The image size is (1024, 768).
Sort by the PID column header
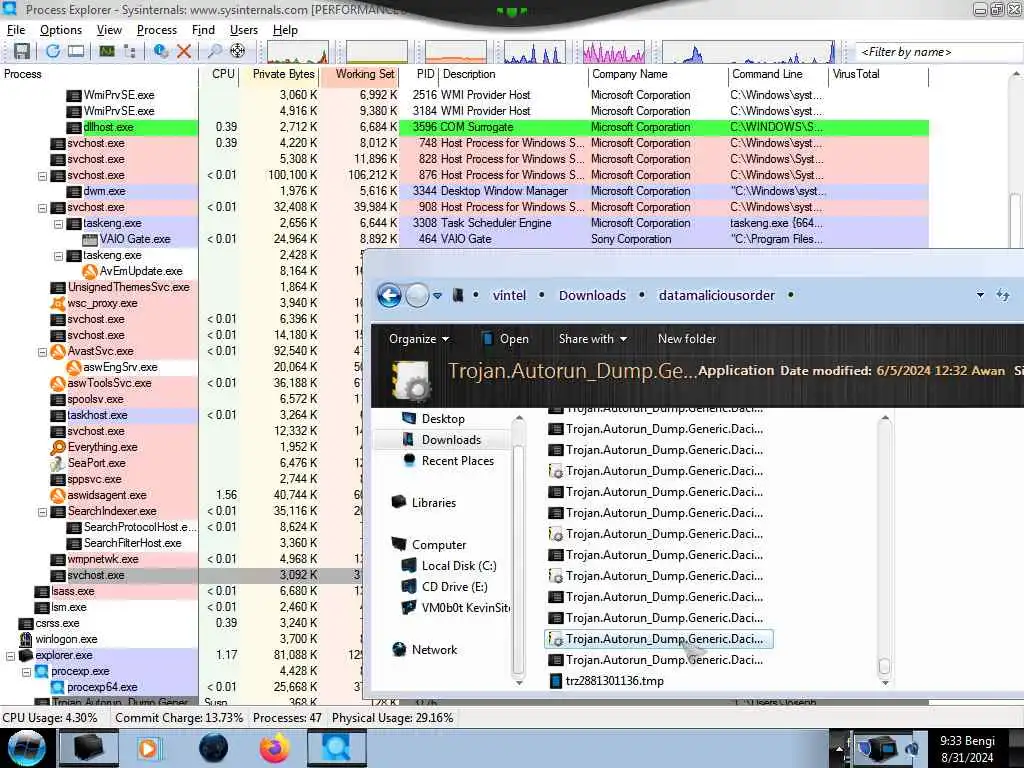coord(419,74)
